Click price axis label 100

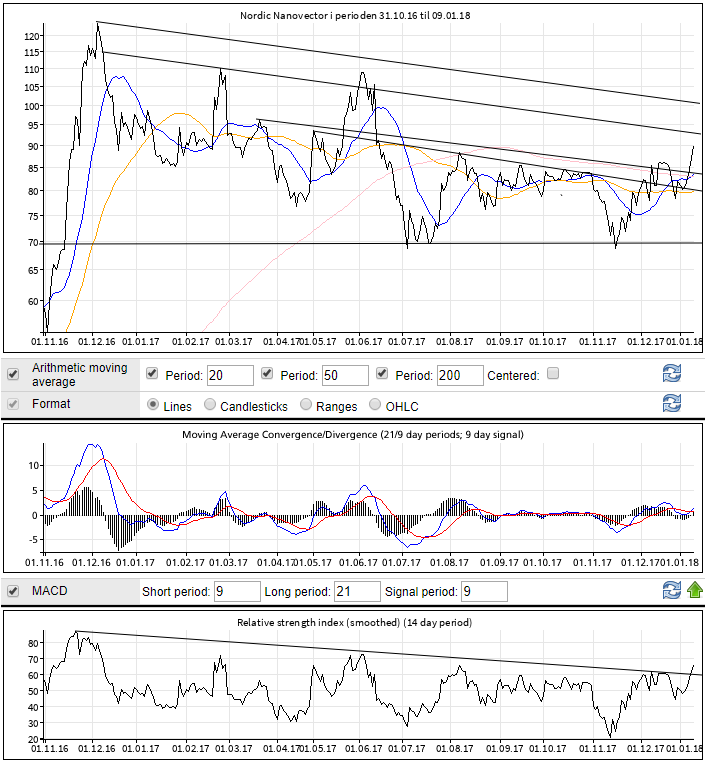pyautogui.click(x=32, y=106)
